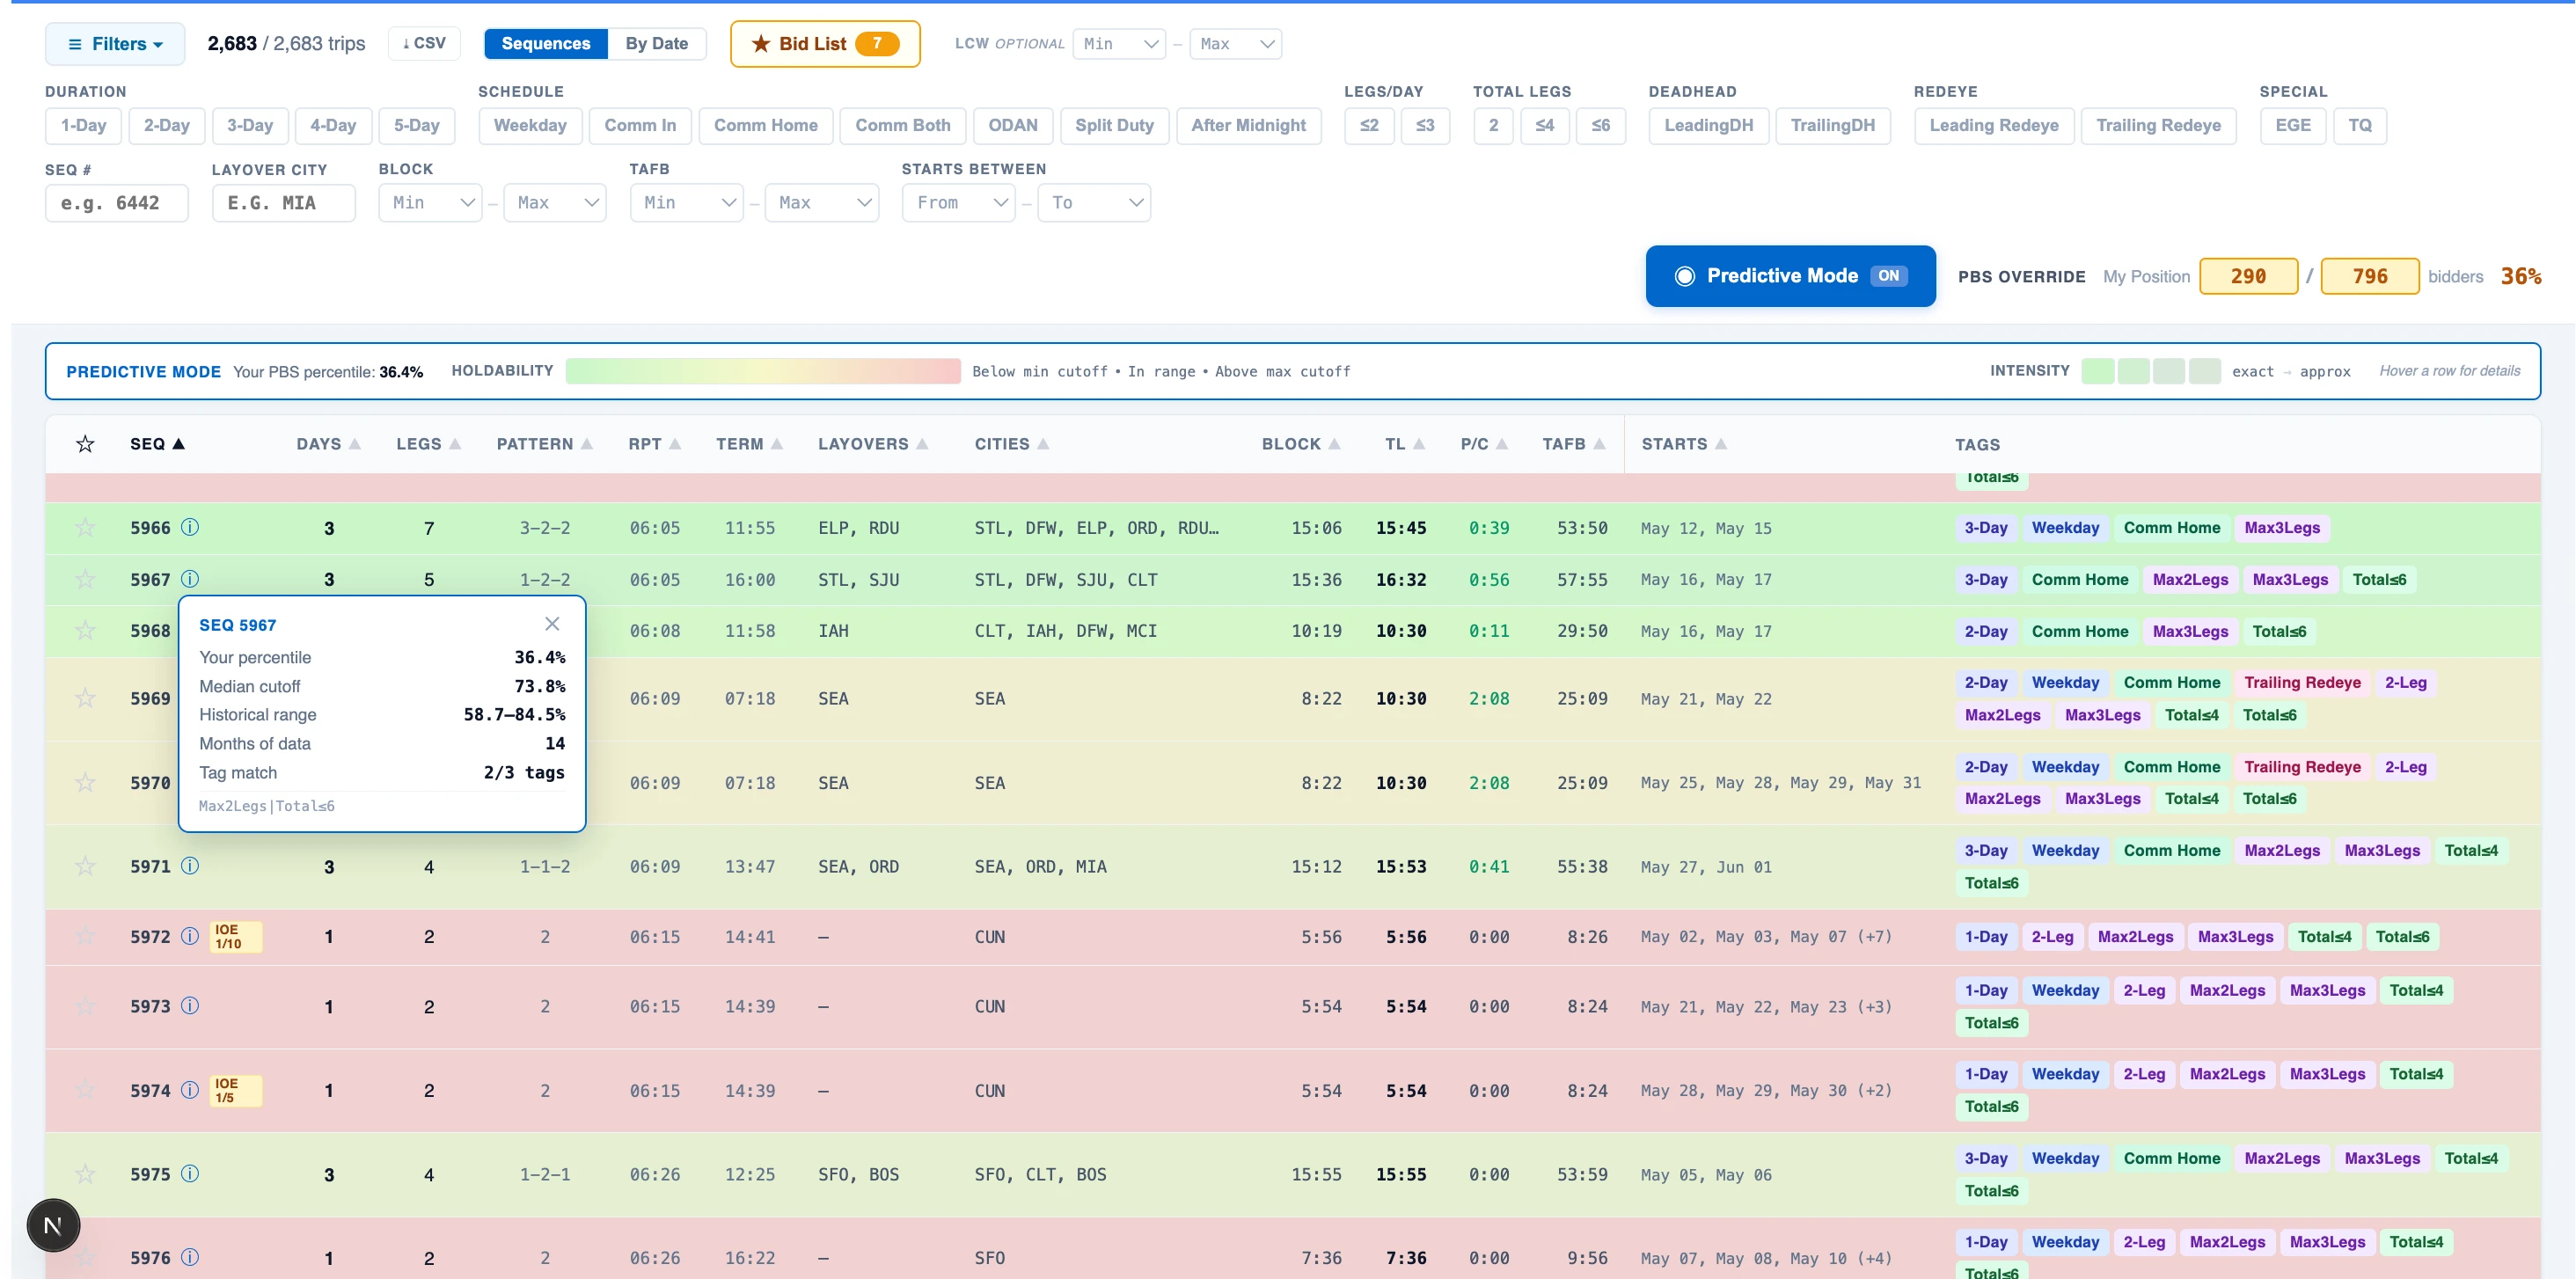The height and width of the screenshot is (1279, 2576).
Task: Click the first intensity swatch
Action: click(x=2097, y=371)
